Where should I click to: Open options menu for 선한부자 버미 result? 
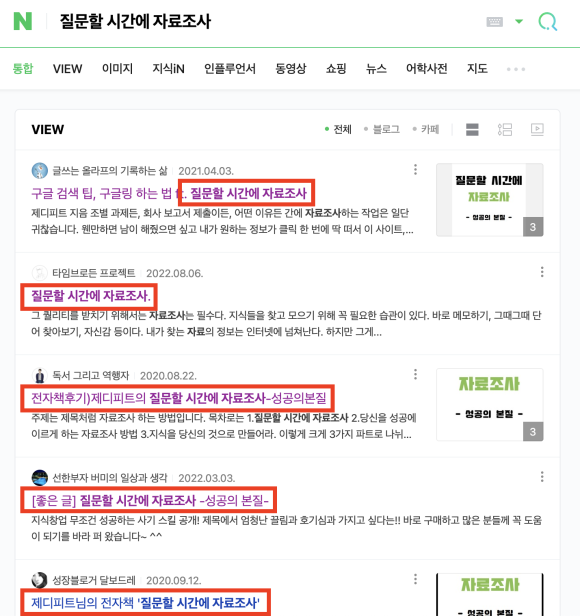(542, 477)
